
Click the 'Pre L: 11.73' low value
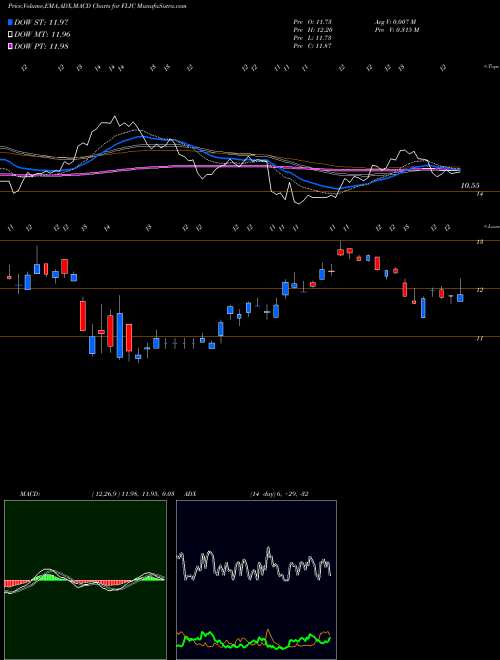coord(313,38)
